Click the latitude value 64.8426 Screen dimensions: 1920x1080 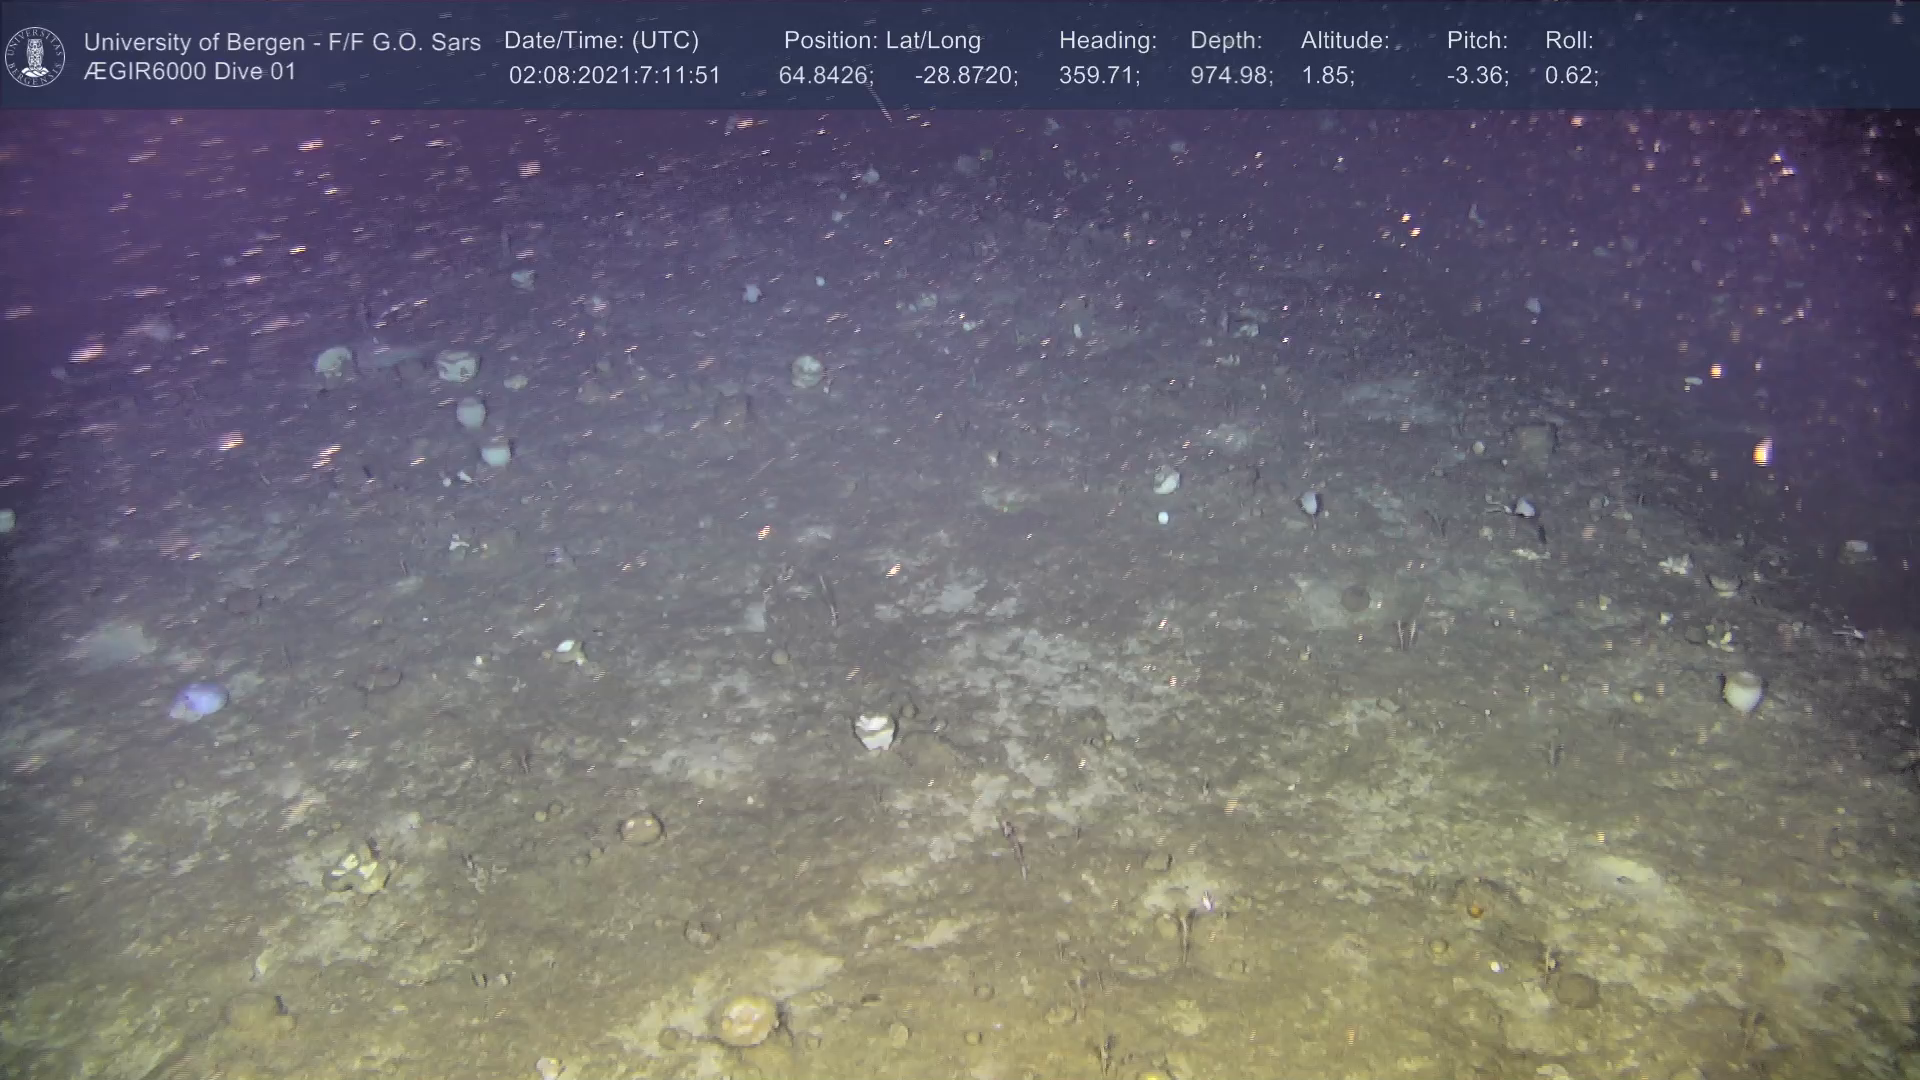tap(825, 76)
